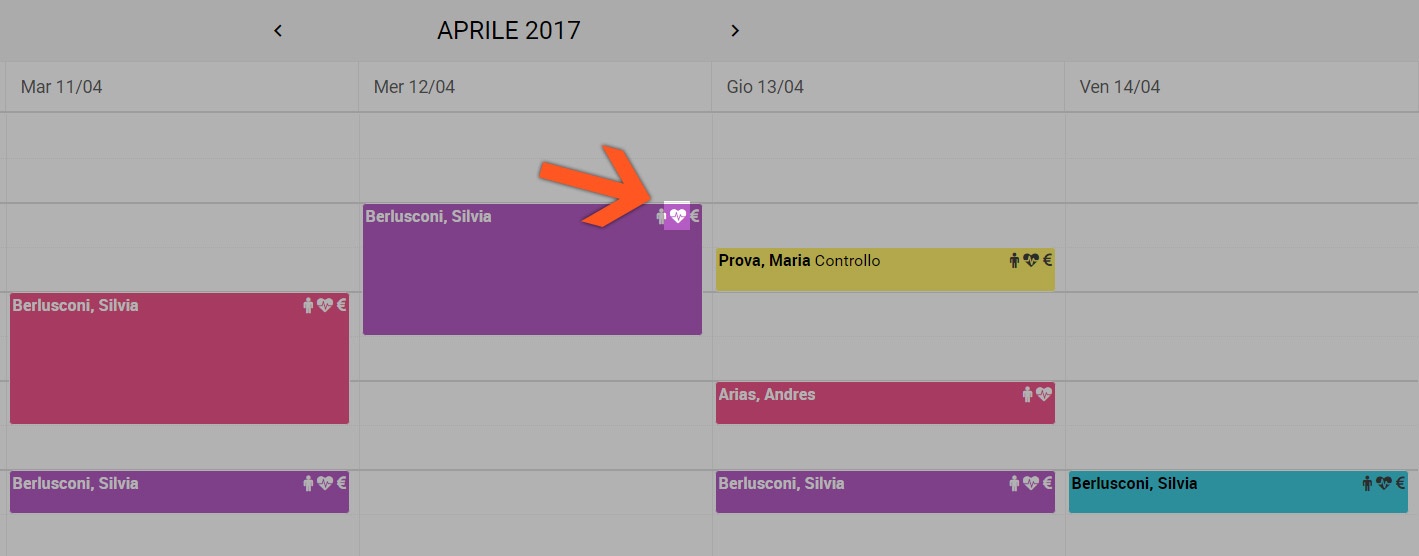Click person icon on Wednesday Berlusconi appointment
Viewport: 1419px width, 556px height.
coord(661,216)
